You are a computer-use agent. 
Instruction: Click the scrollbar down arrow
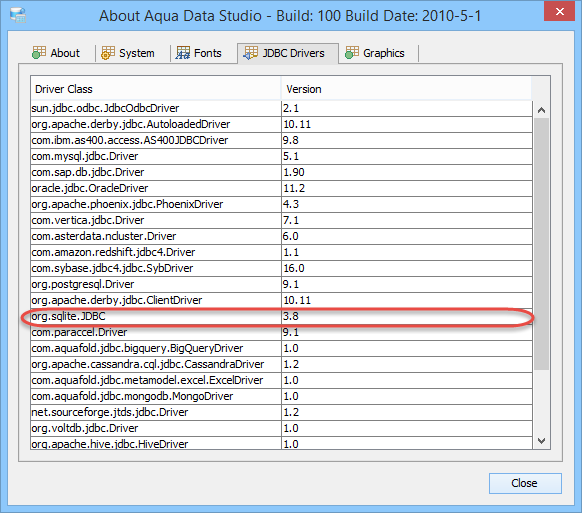click(x=542, y=441)
